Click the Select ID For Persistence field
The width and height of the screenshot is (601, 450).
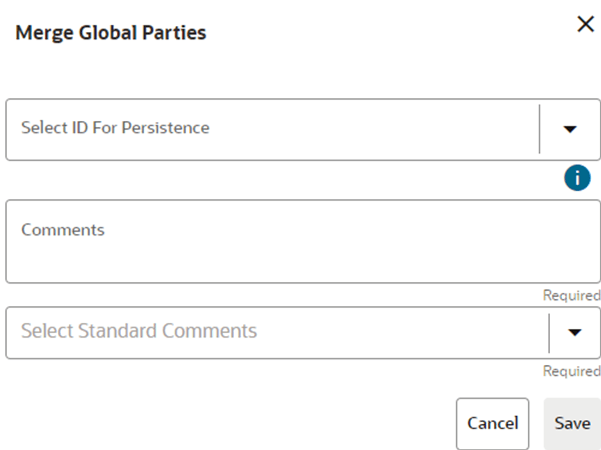(272, 129)
